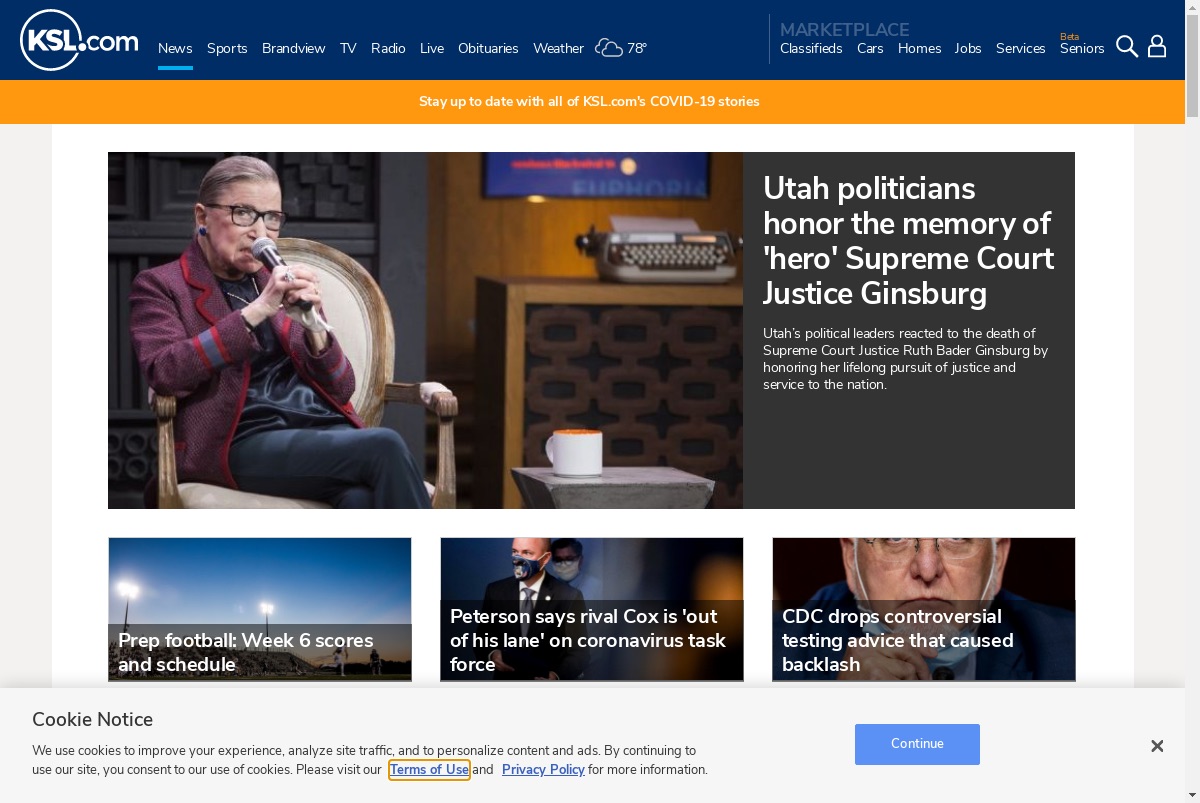Viewport: 1200px width, 803px height.
Task: Open the Weather section
Action: click(558, 48)
